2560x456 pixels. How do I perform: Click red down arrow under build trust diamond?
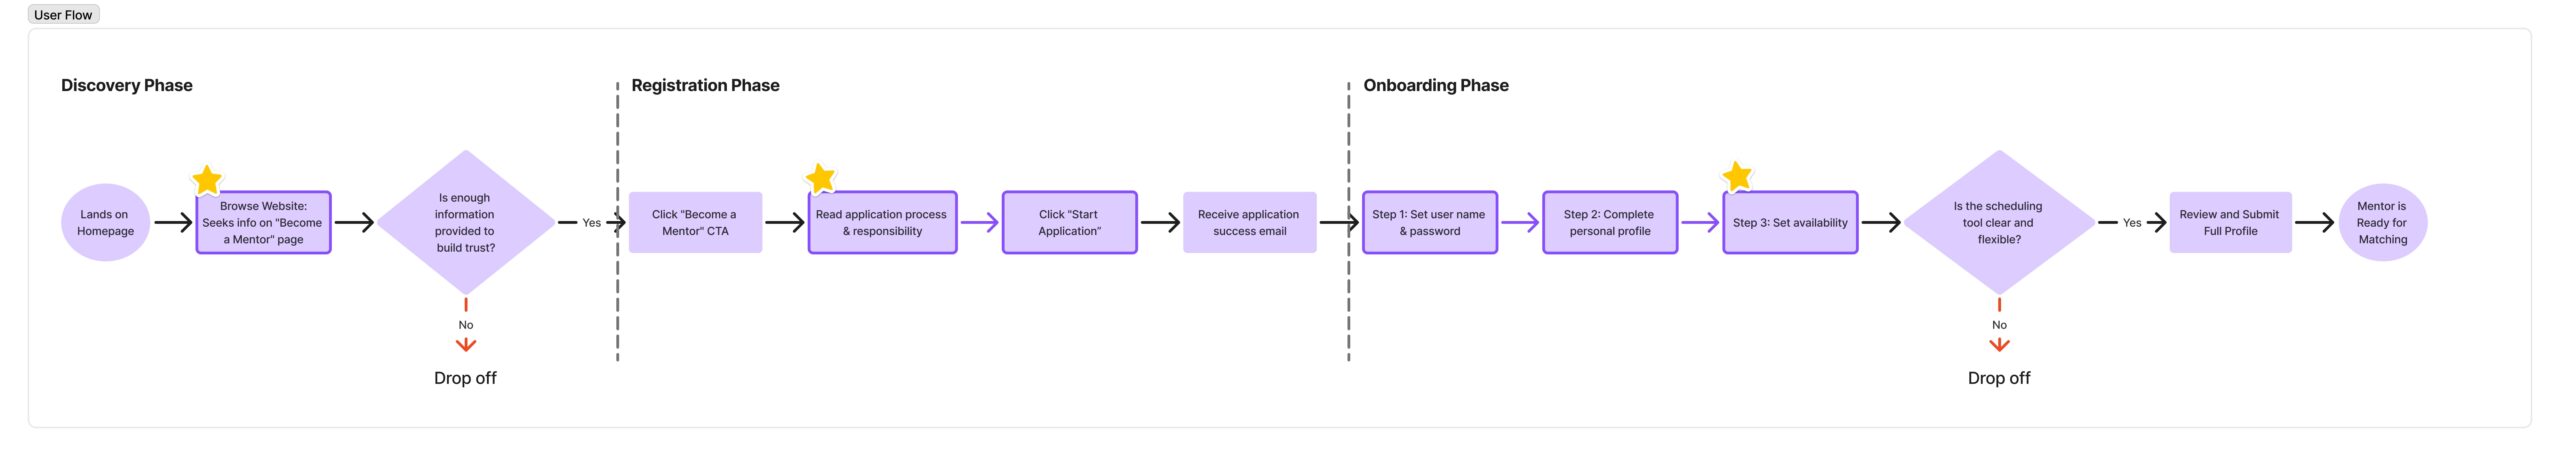(466, 343)
